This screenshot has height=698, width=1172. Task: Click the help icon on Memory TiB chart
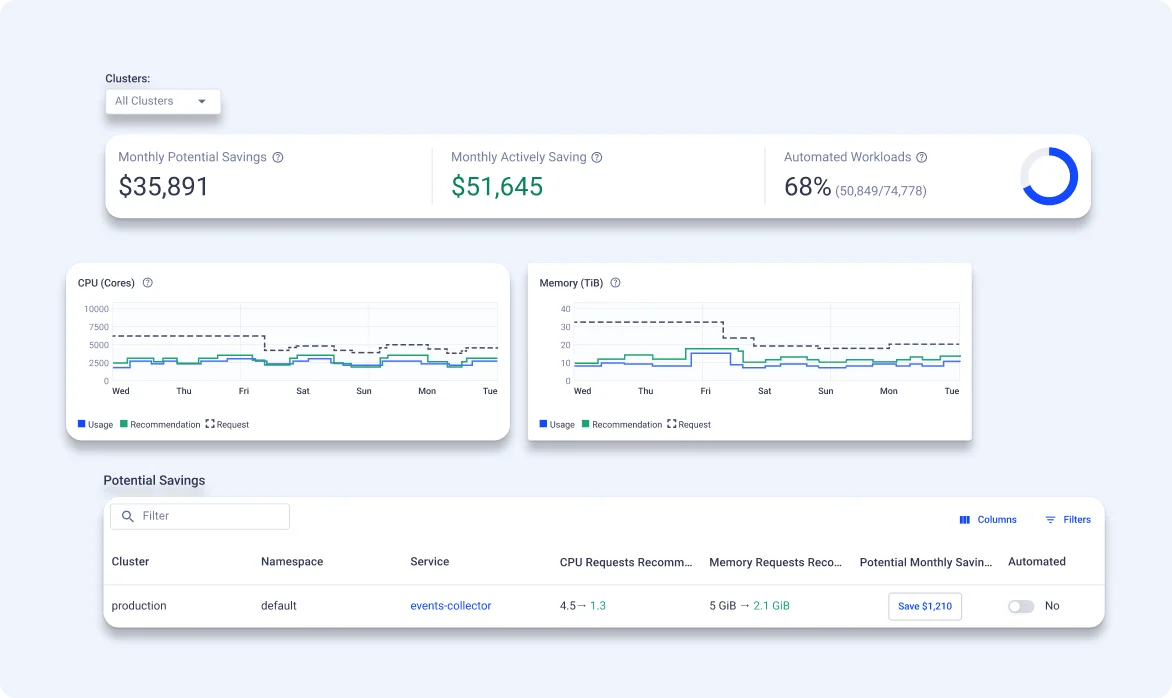616,283
